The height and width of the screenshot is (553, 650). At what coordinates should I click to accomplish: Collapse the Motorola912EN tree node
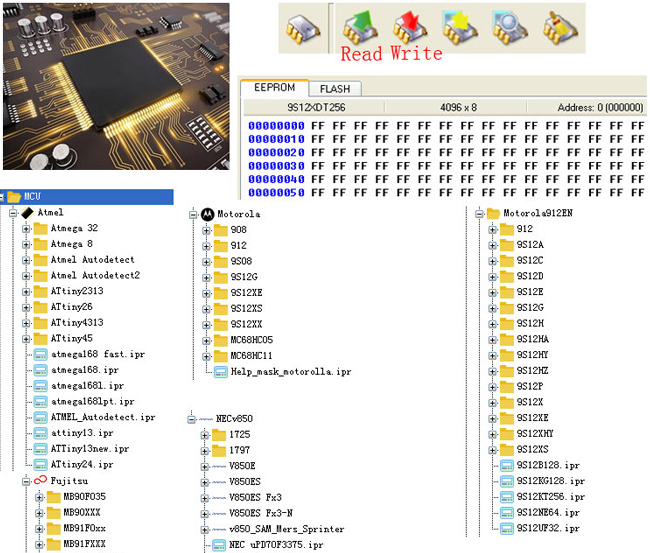[x=479, y=214]
